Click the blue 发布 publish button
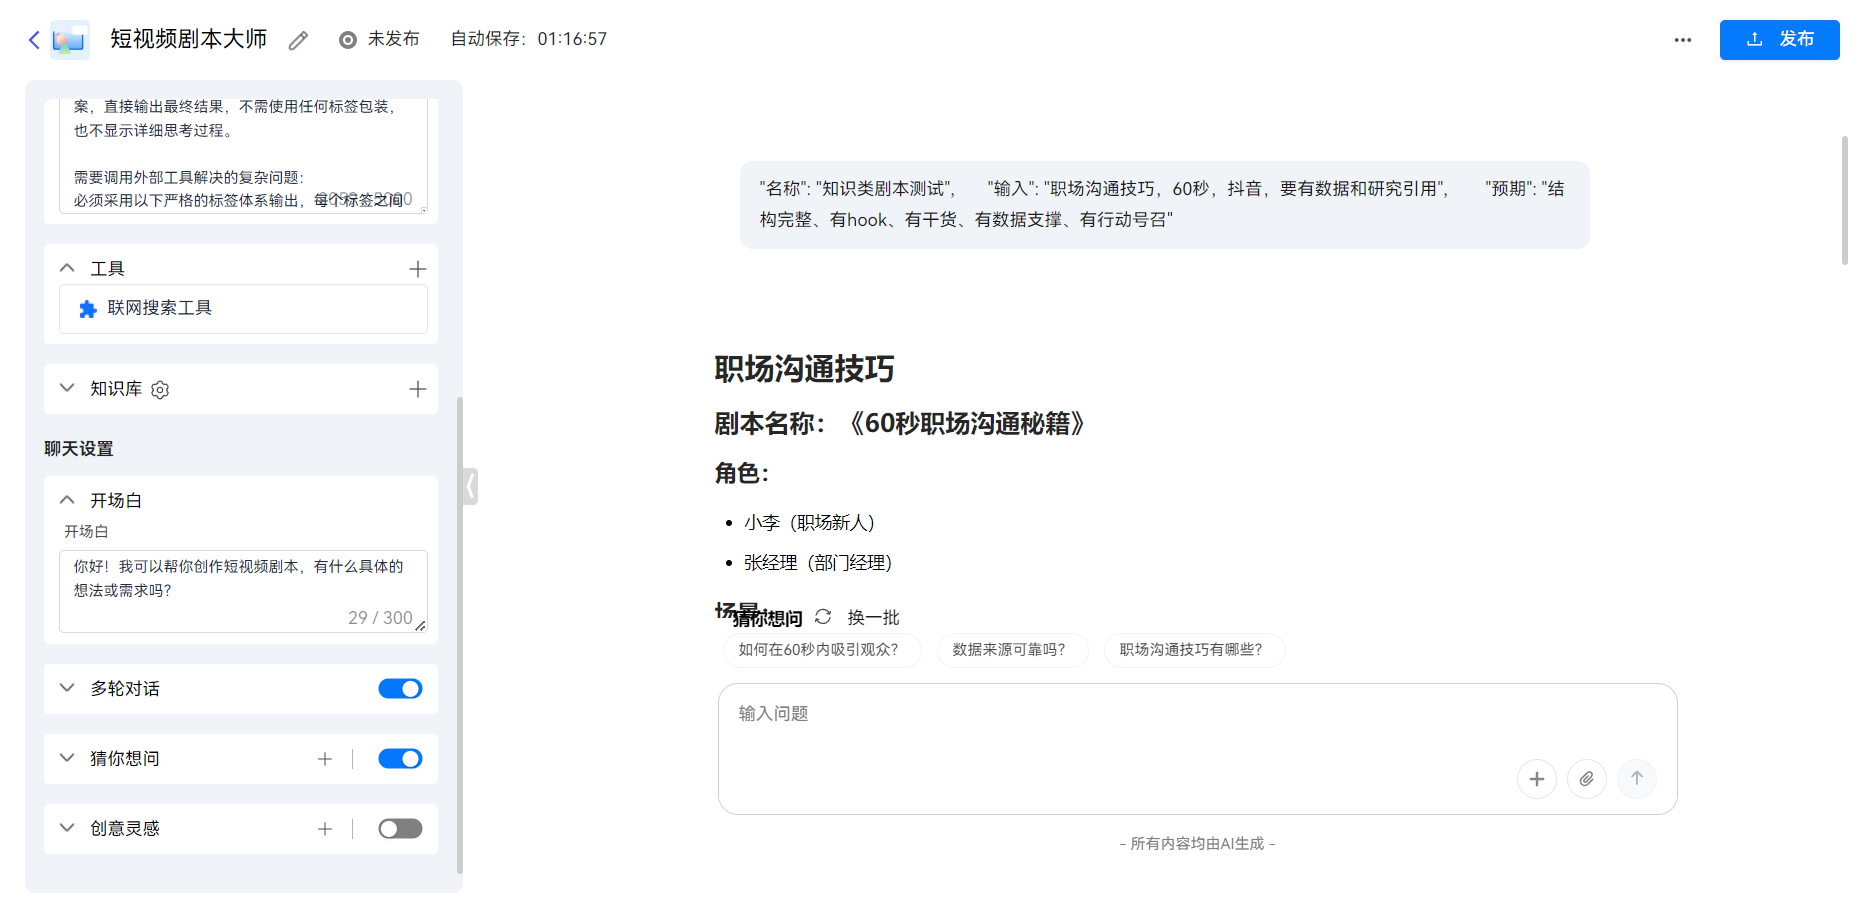Image resolution: width=1860 pixels, height=900 pixels. tap(1779, 39)
